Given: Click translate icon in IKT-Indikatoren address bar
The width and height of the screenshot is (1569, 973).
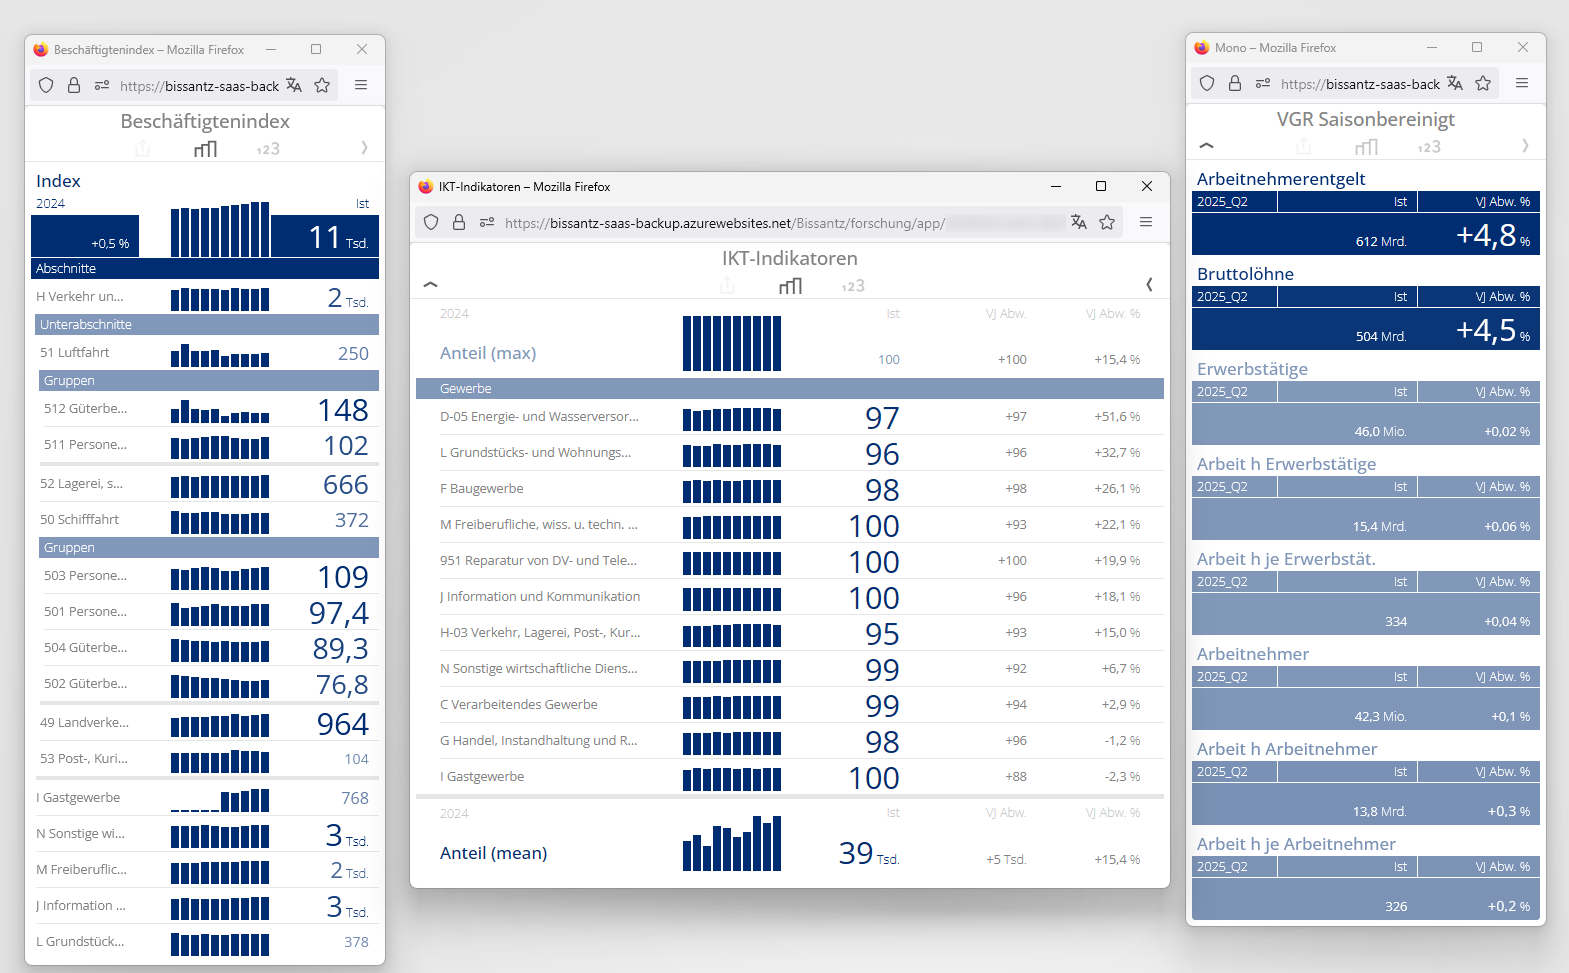Looking at the screenshot, I should [1078, 222].
